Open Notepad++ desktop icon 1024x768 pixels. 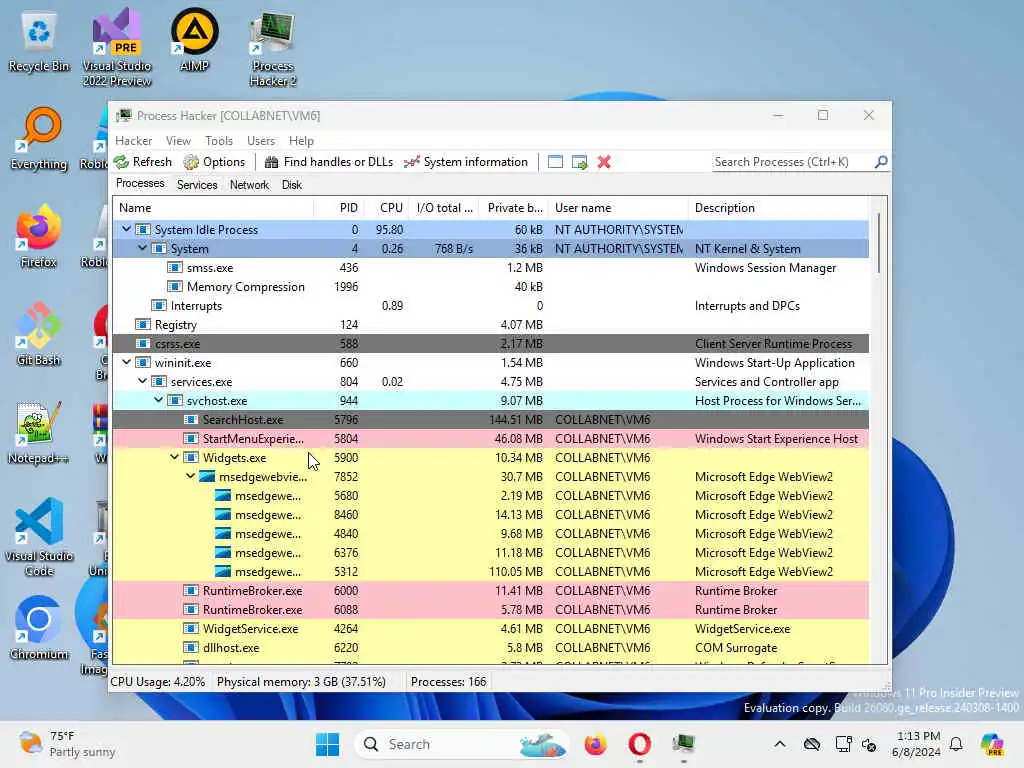(x=39, y=433)
